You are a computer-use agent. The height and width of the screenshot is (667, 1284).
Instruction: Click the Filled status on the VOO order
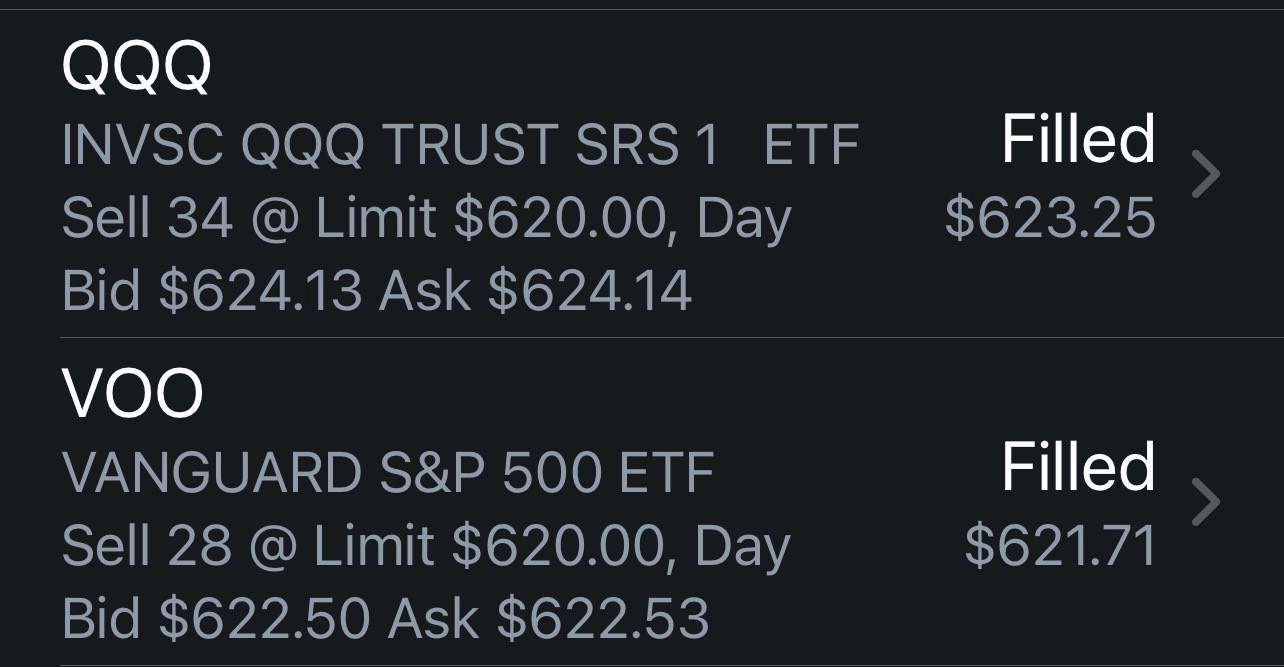pos(1078,467)
